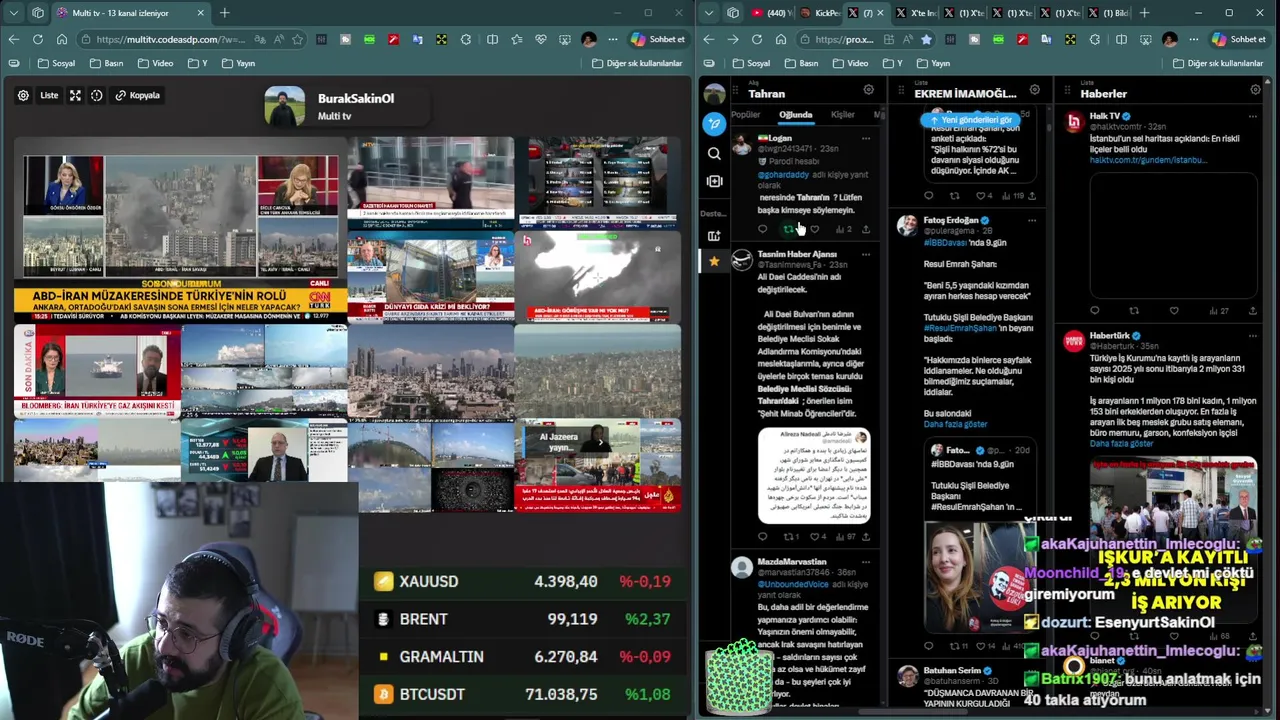Open Haberler column settings gear
This screenshot has width=1280, height=720.
(x=1255, y=90)
